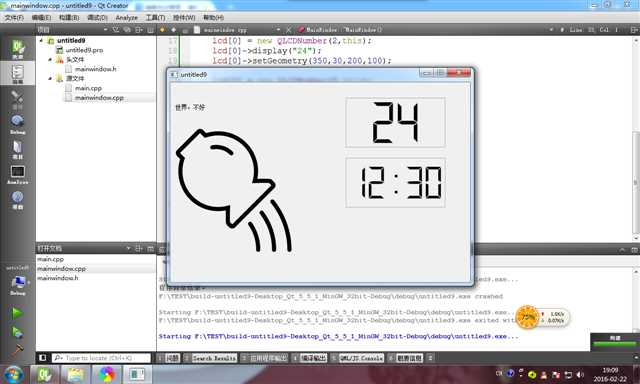The height and width of the screenshot is (384, 640).
Task: Select mainwindow.h in project tree
Action: [96, 69]
